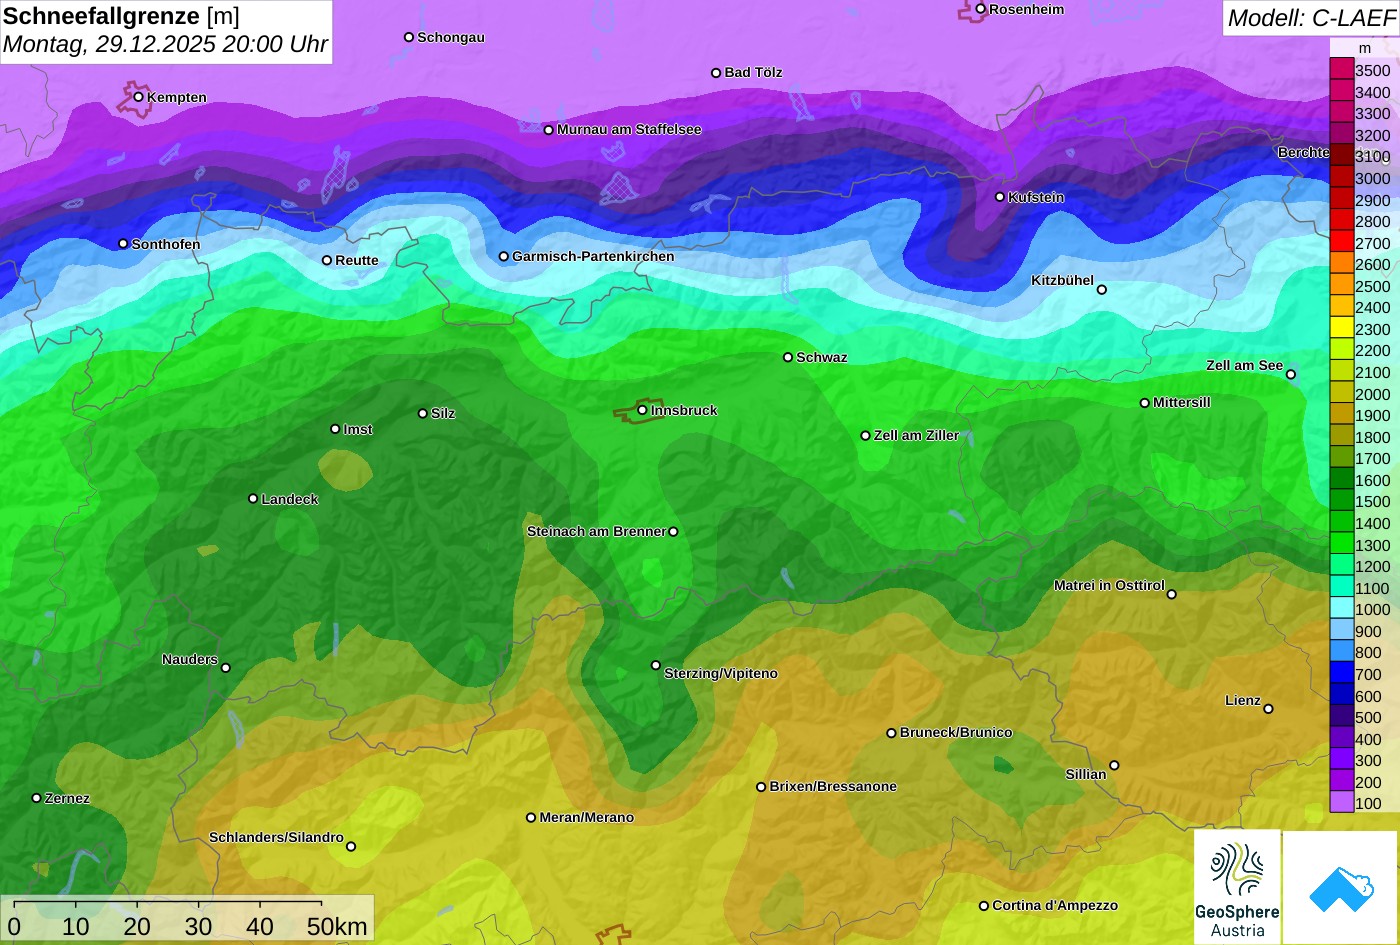Click the Zell am See marker
This screenshot has width=1400, height=945.
(x=1291, y=374)
